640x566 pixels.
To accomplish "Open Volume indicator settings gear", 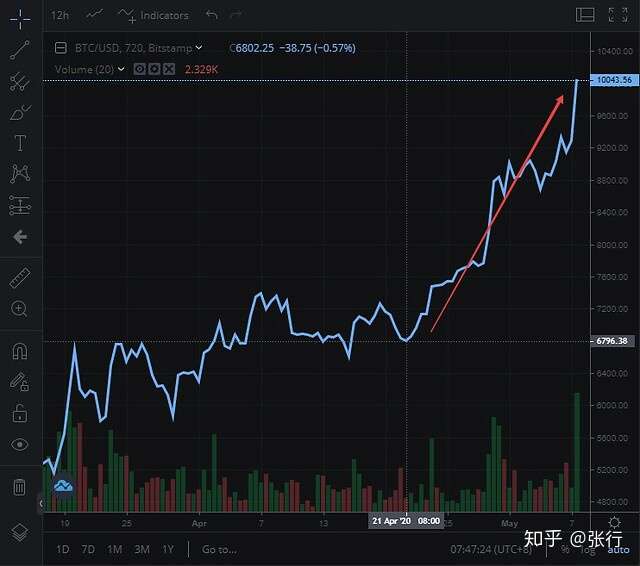I will [x=154, y=69].
